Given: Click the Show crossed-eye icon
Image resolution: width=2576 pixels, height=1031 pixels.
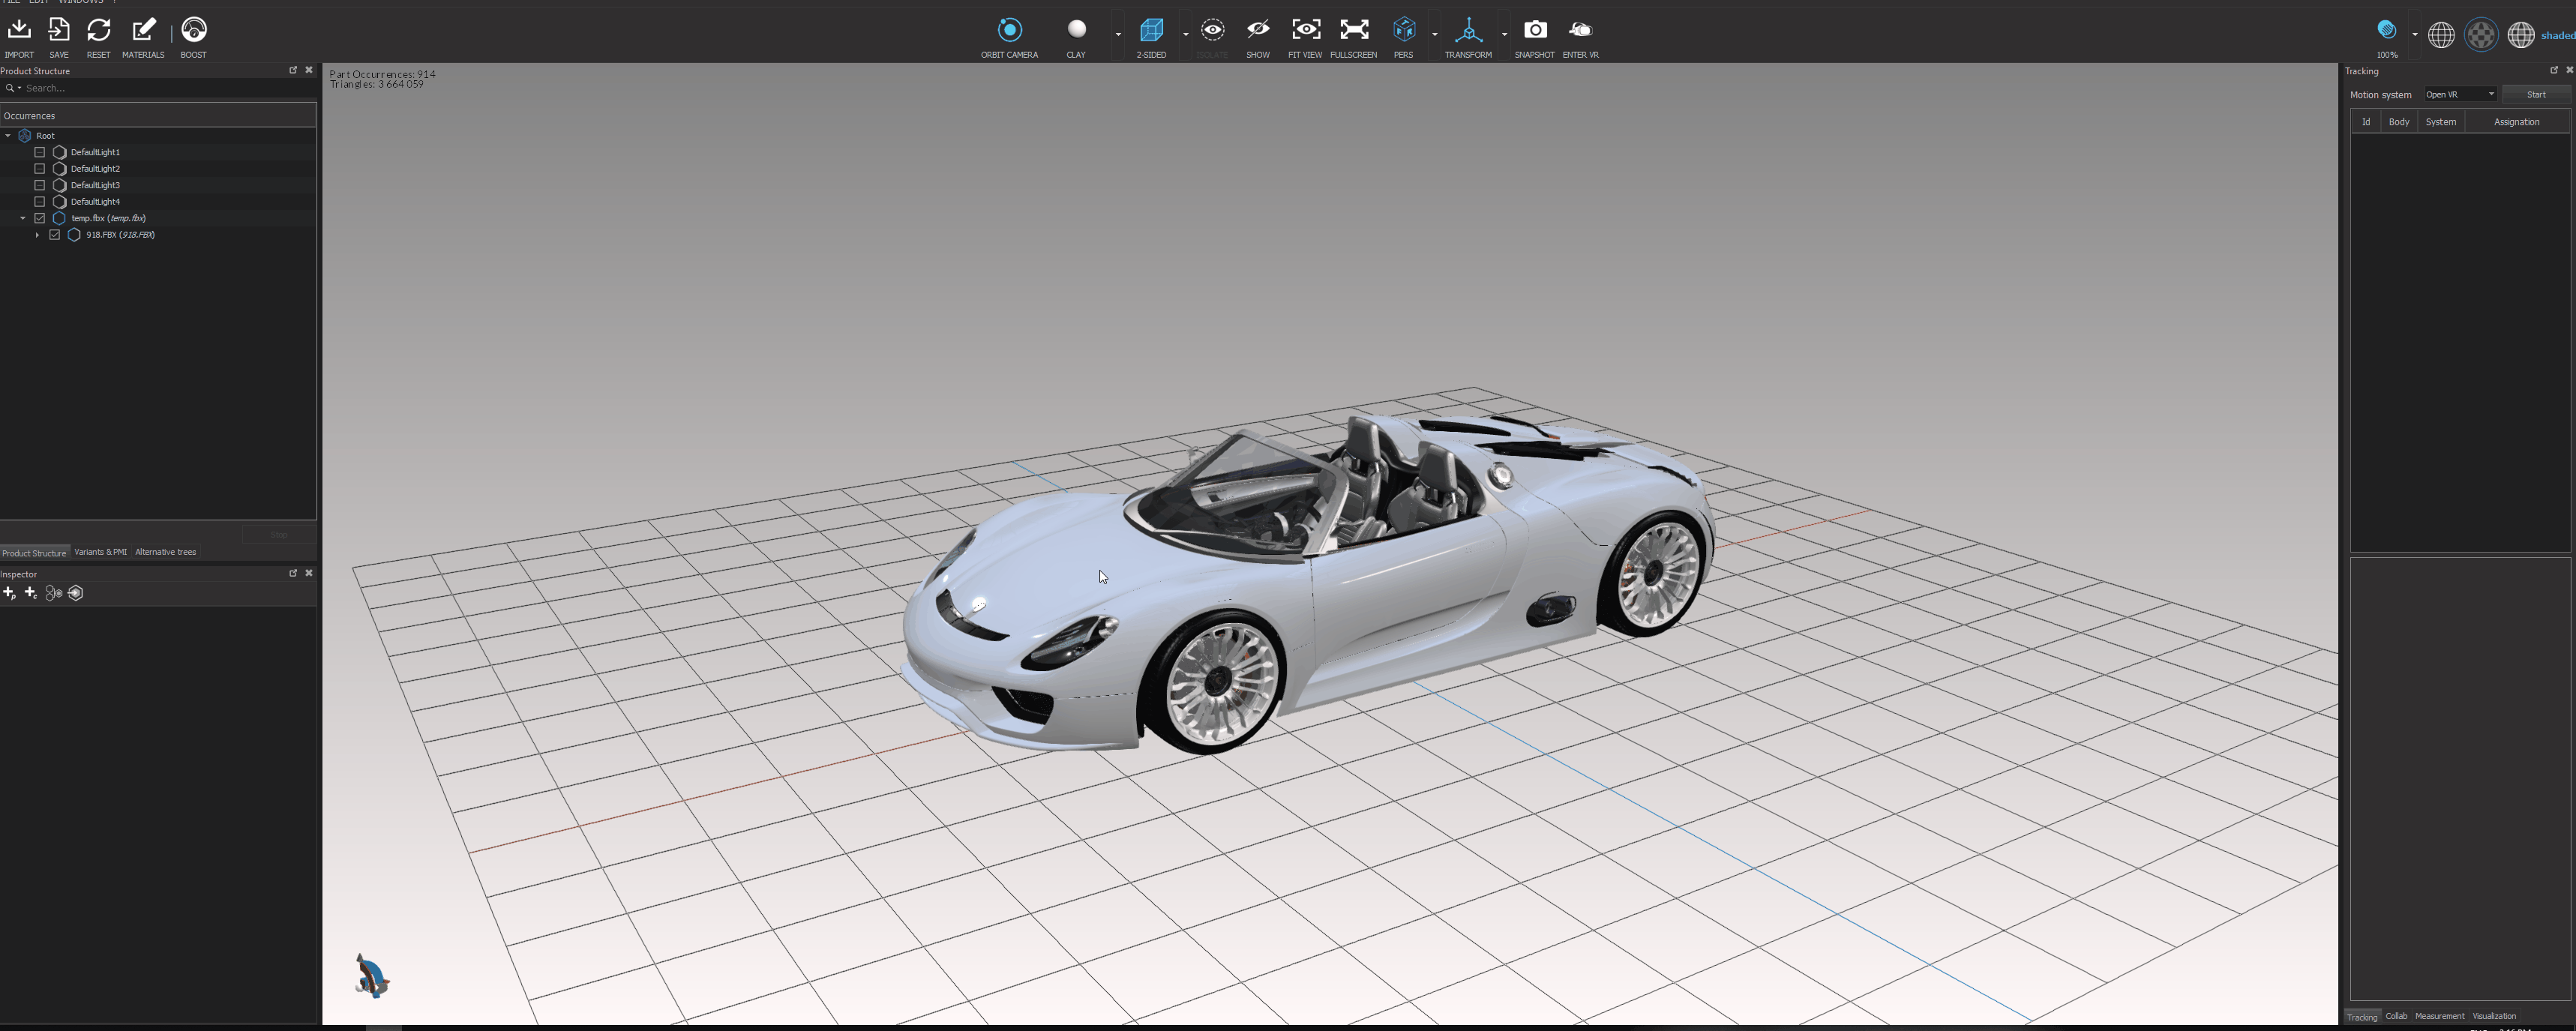Looking at the screenshot, I should coord(1258,30).
